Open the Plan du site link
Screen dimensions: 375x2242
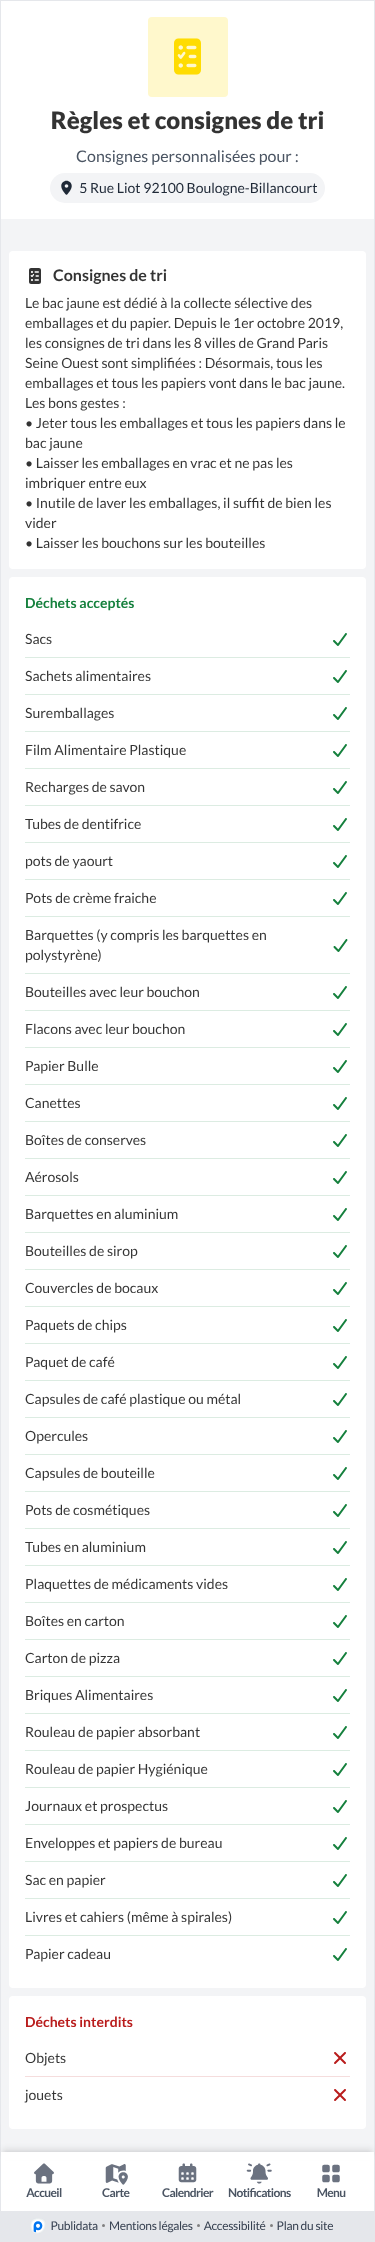(305, 2226)
